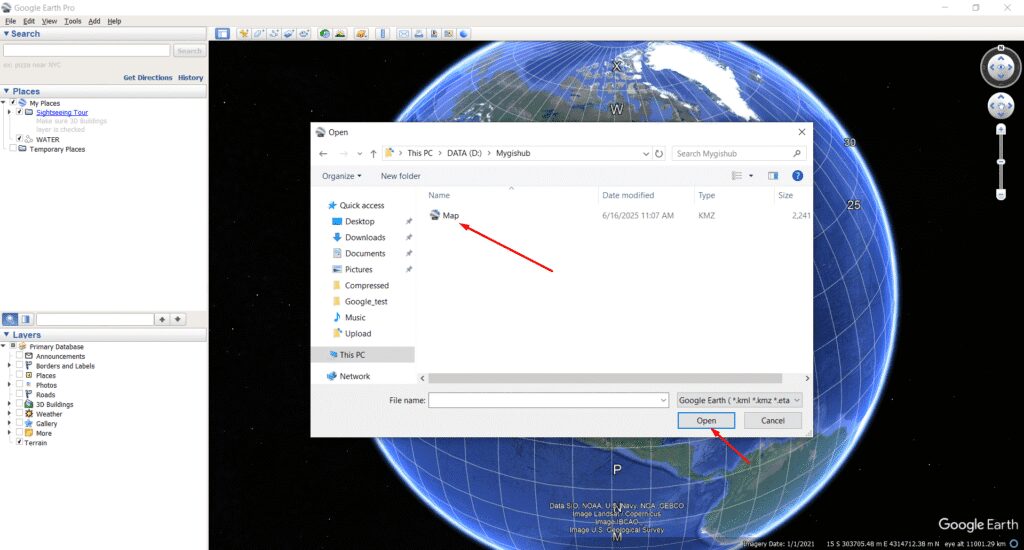Enable the Photos layer checkbox

click(20, 385)
